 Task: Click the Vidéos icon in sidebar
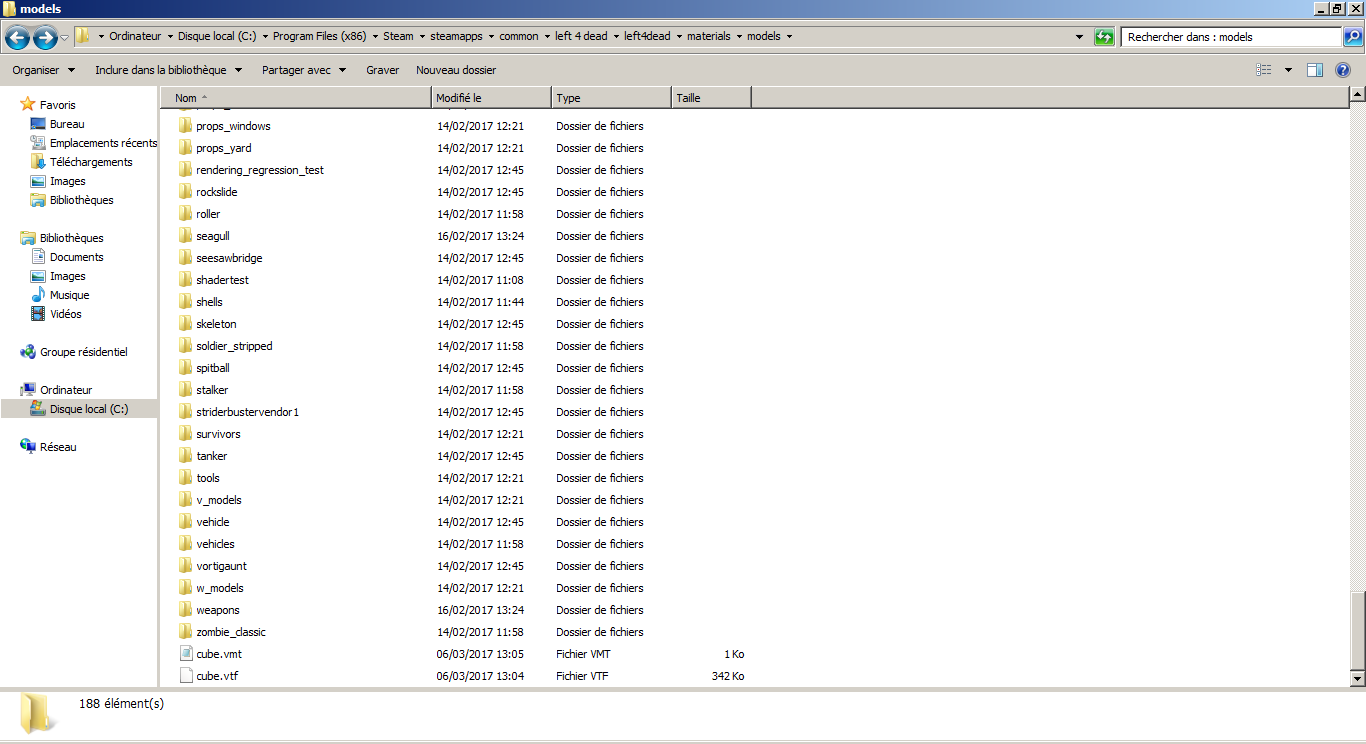(x=38, y=314)
